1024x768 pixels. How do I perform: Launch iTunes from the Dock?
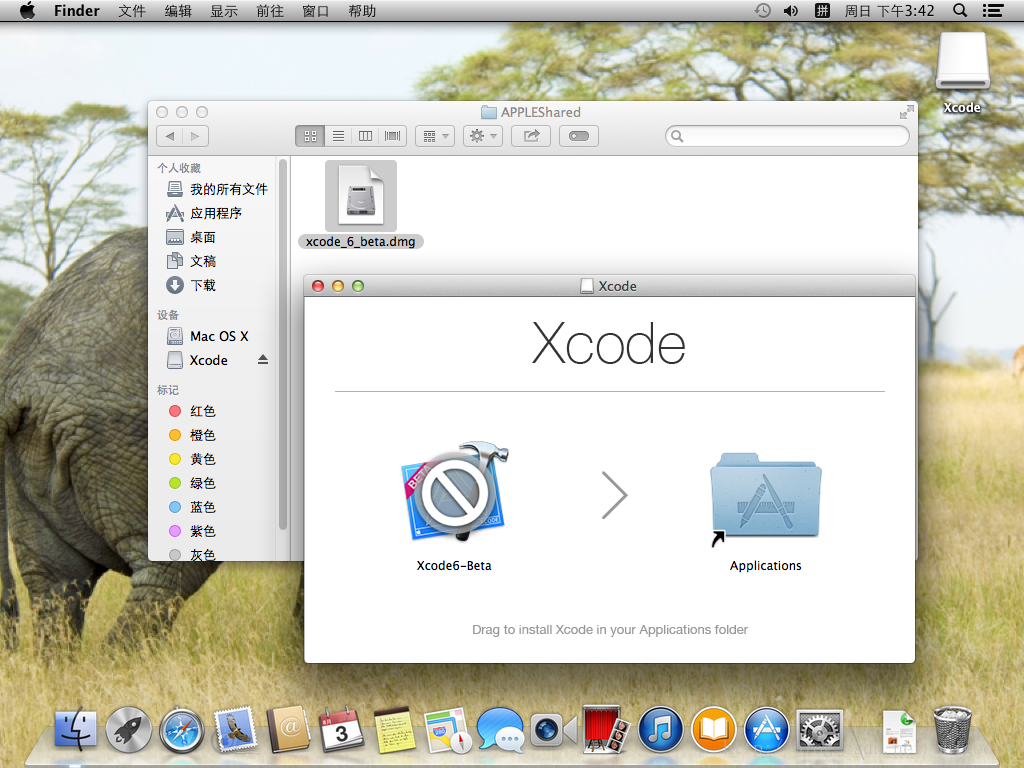point(660,729)
